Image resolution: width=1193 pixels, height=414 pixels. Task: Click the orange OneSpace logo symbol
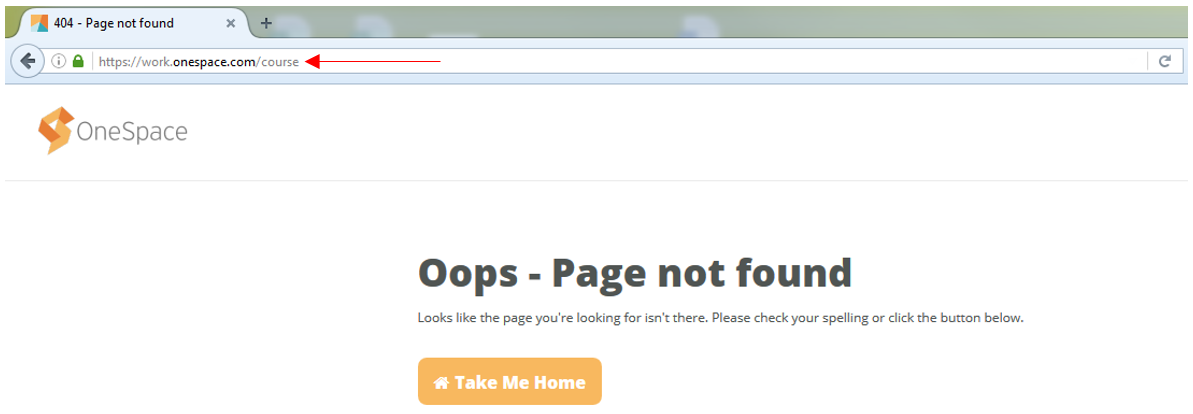tap(56, 130)
